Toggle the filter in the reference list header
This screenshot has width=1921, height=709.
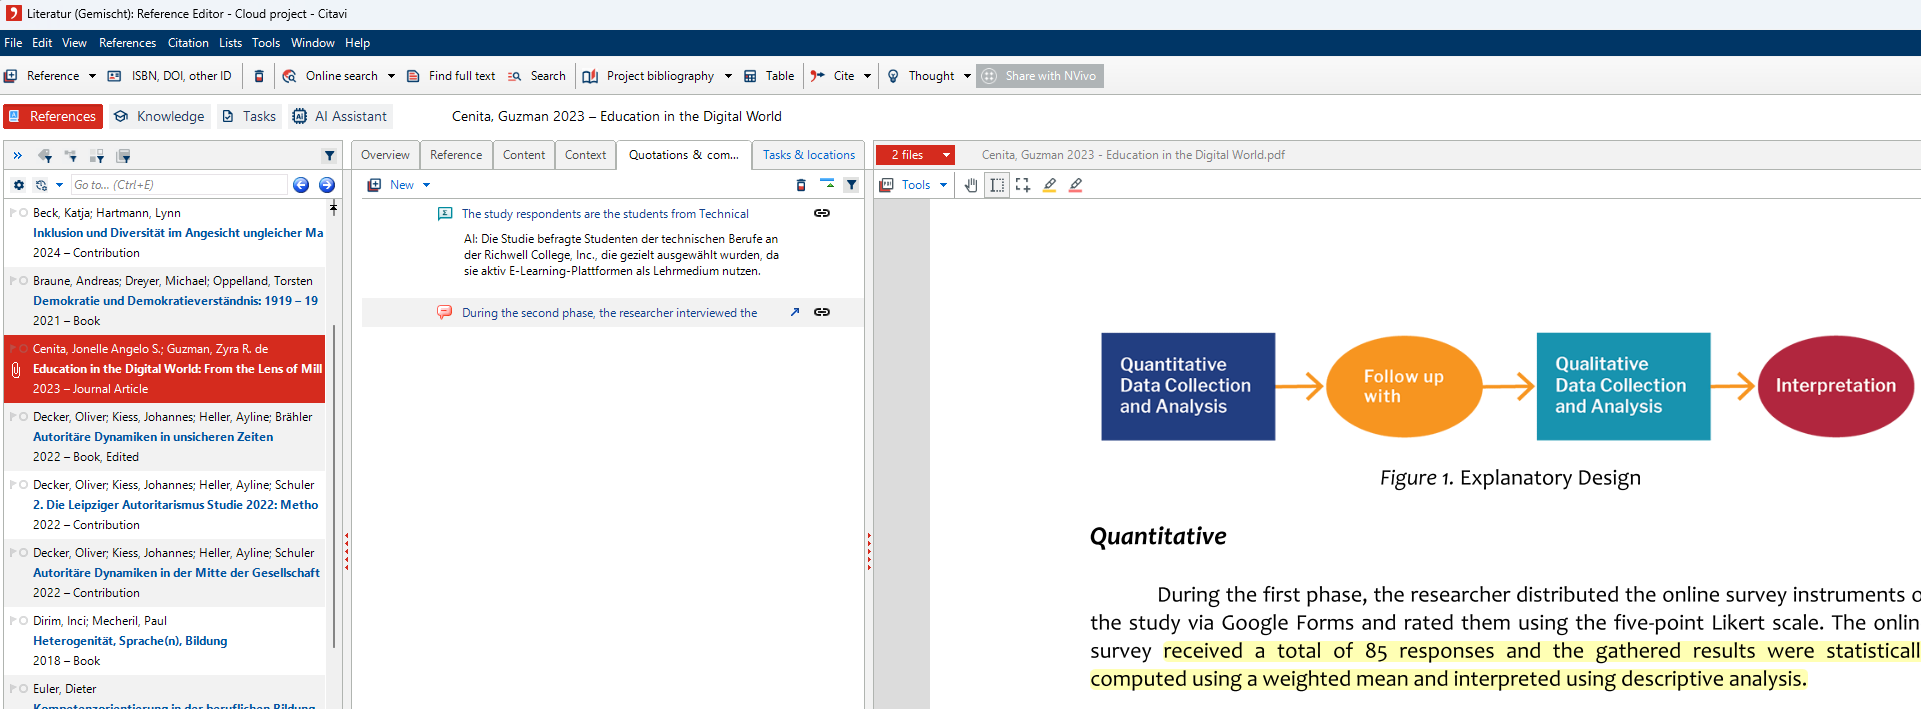coord(329,156)
